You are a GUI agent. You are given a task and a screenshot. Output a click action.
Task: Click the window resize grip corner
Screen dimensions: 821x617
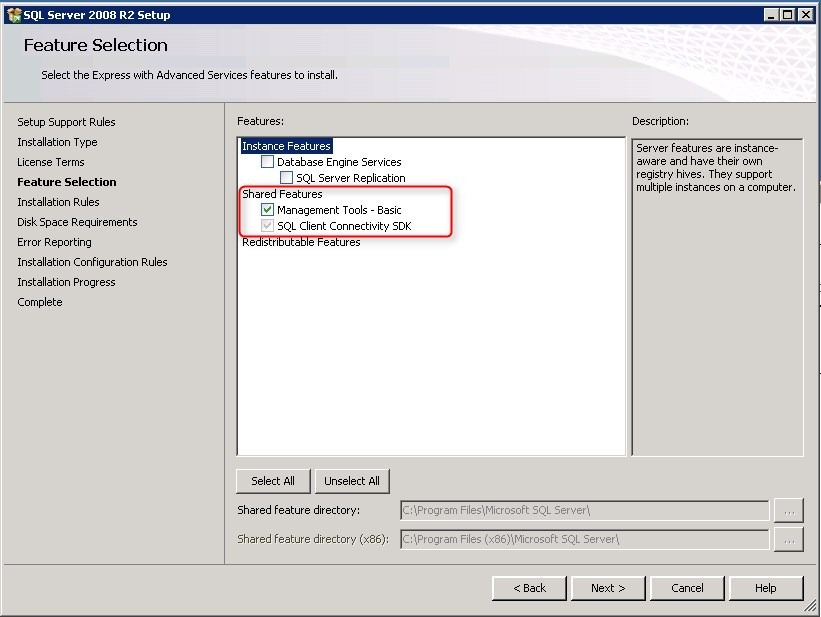811,606
